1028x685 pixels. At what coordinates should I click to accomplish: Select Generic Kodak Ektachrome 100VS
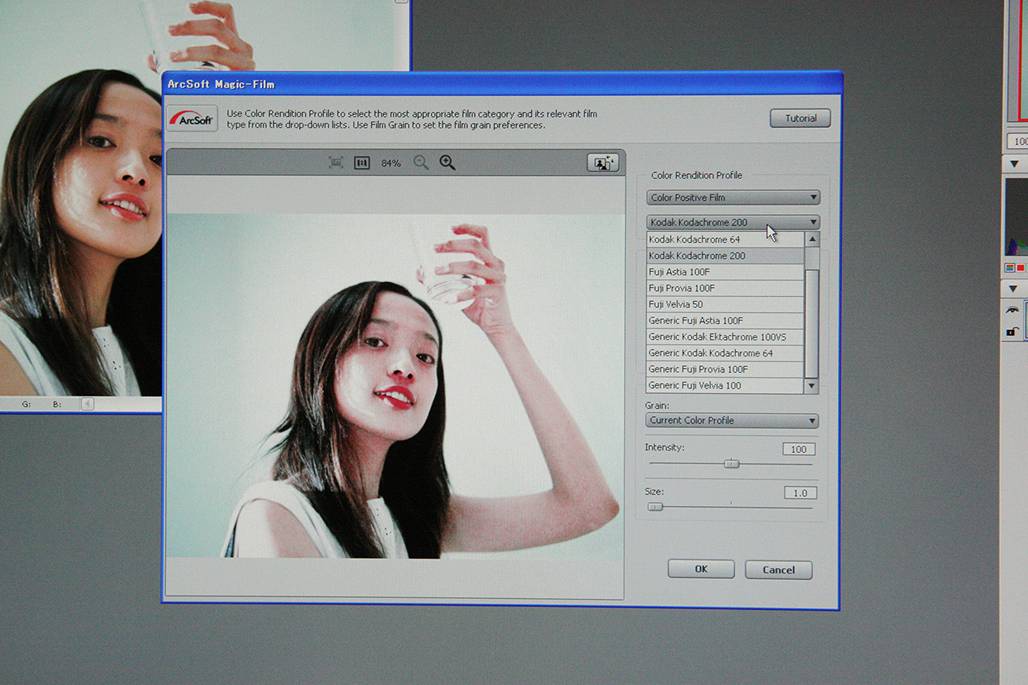pos(725,336)
